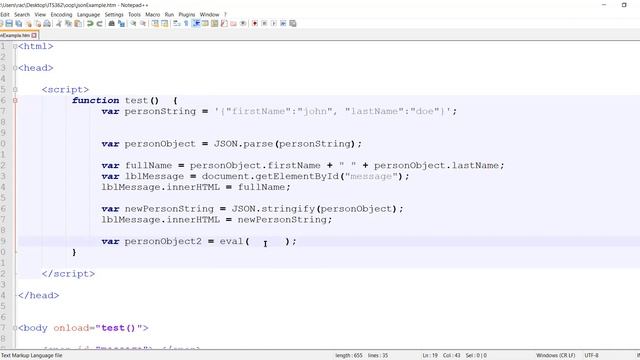640x360 pixels.
Task: Click the Zoom In toolbar icon
Action: point(133,24)
